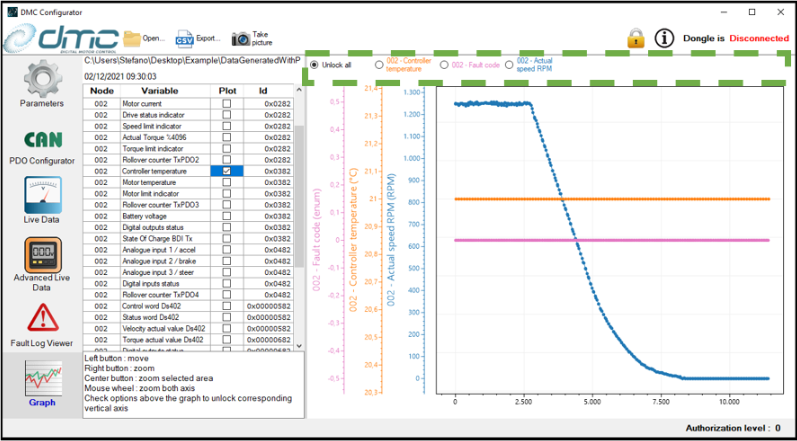
Task: Click the Id column header
Action: [268, 91]
